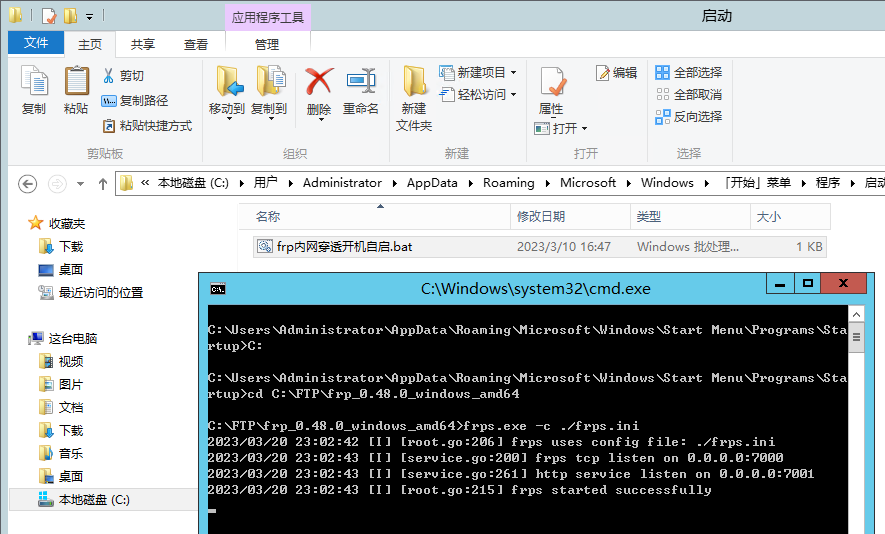Click the Forward navigation arrow

(57, 183)
